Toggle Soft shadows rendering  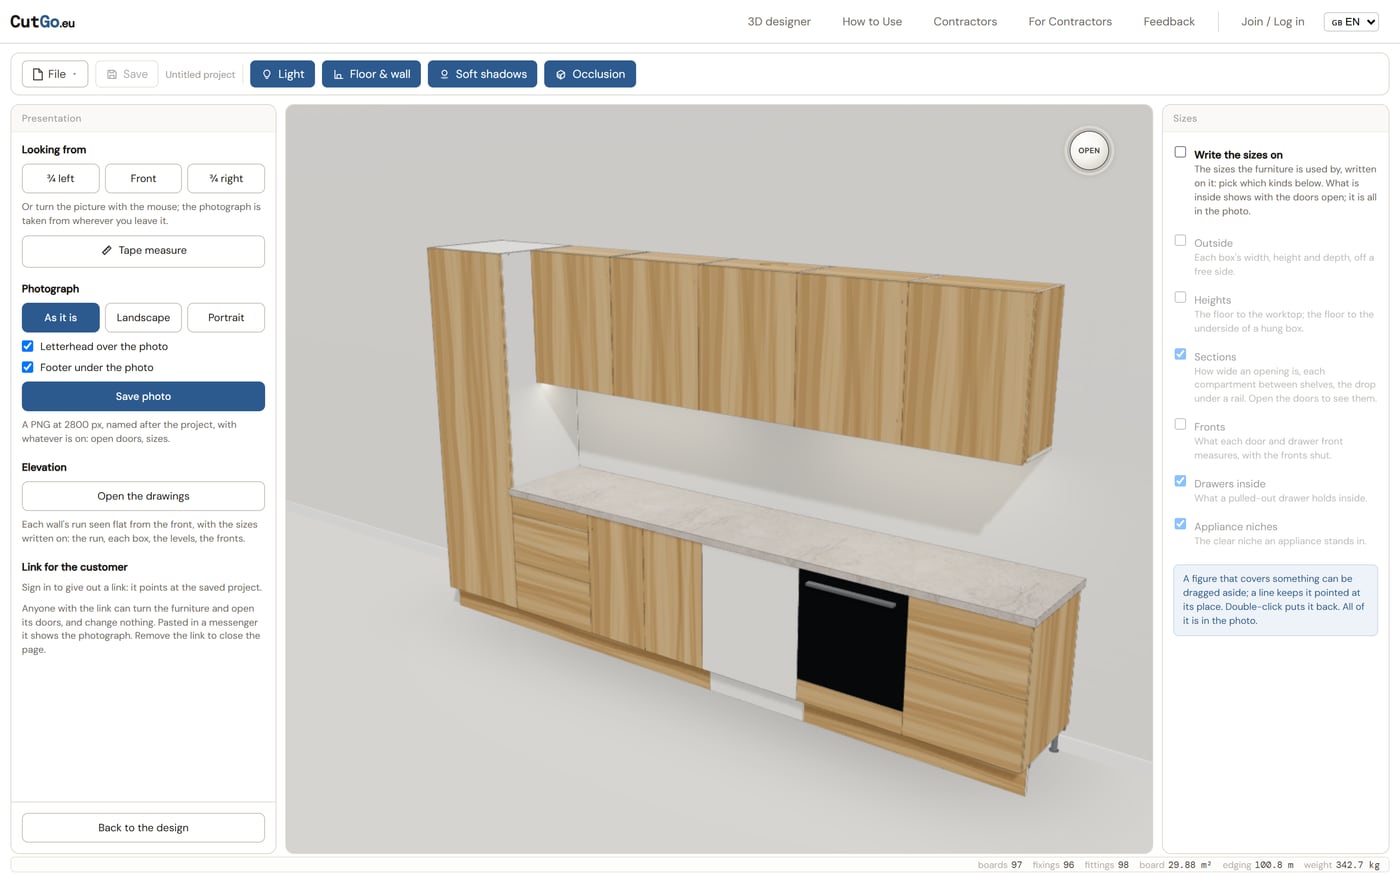(x=482, y=74)
